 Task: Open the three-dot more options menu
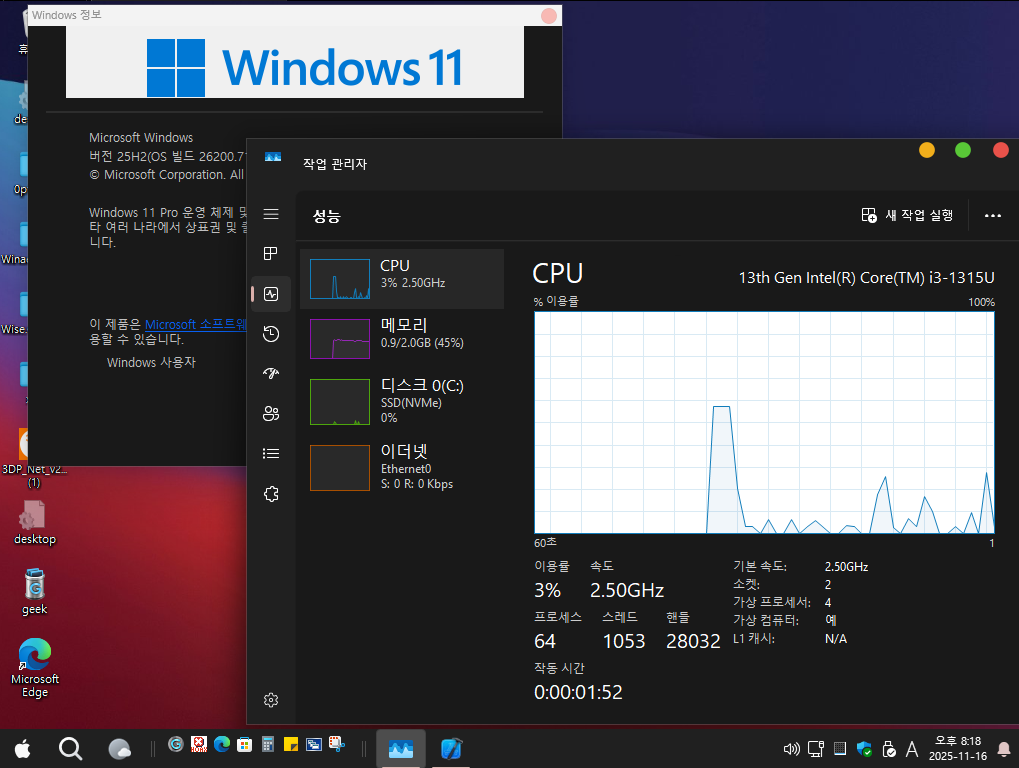coord(992,216)
